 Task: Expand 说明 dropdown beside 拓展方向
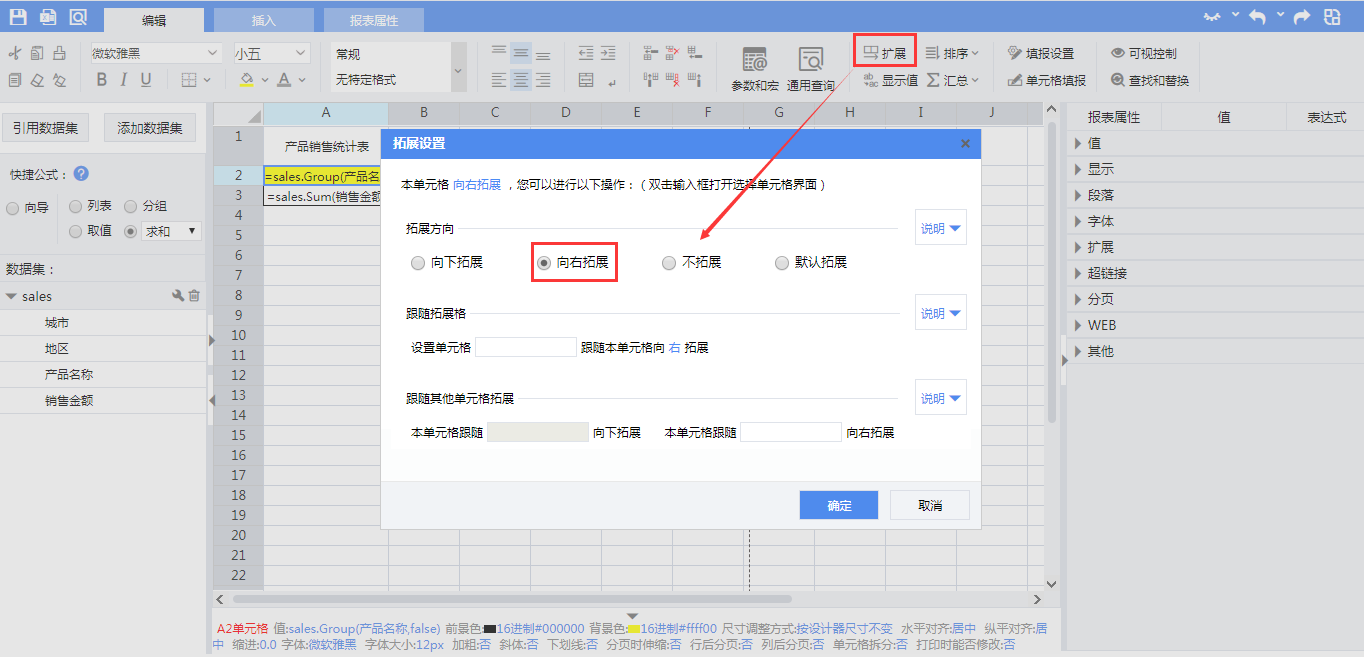click(940, 229)
